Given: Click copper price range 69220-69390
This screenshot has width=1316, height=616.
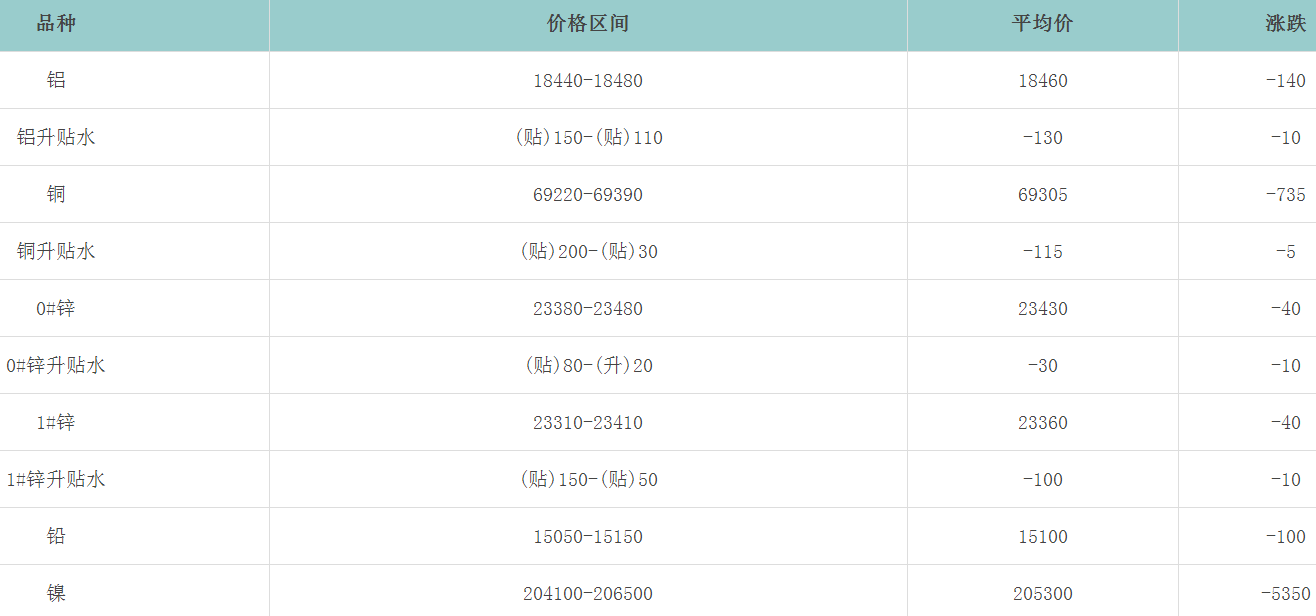Looking at the screenshot, I should pos(588,195).
